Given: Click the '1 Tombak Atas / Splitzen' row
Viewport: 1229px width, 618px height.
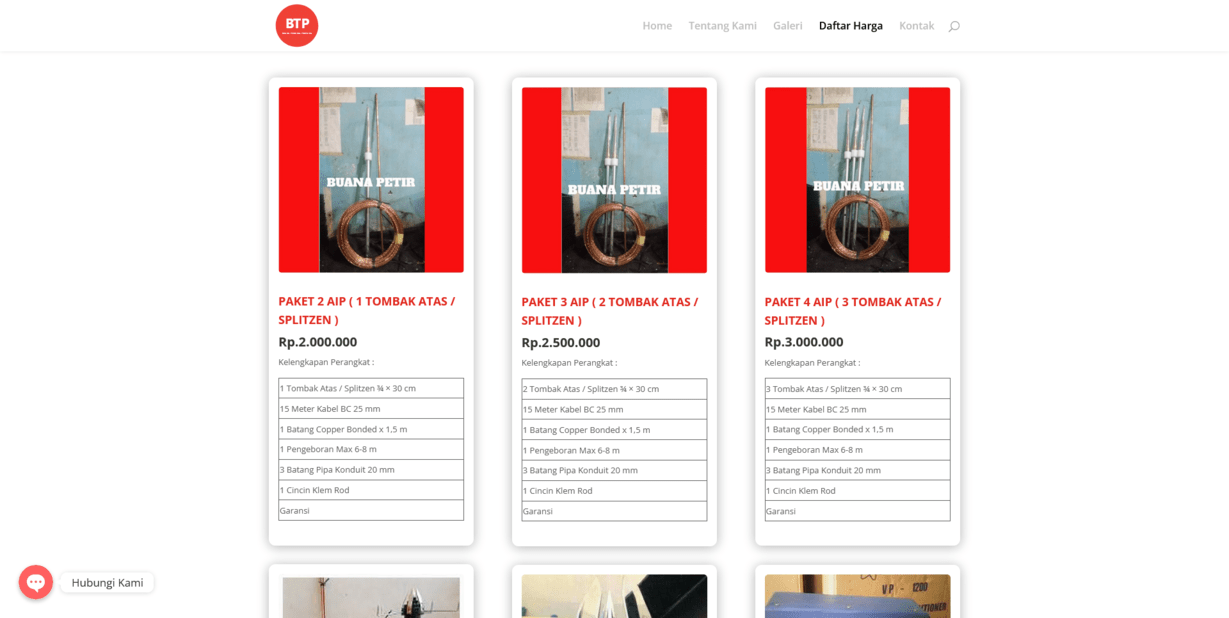Looking at the screenshot, I should [371, 388].
